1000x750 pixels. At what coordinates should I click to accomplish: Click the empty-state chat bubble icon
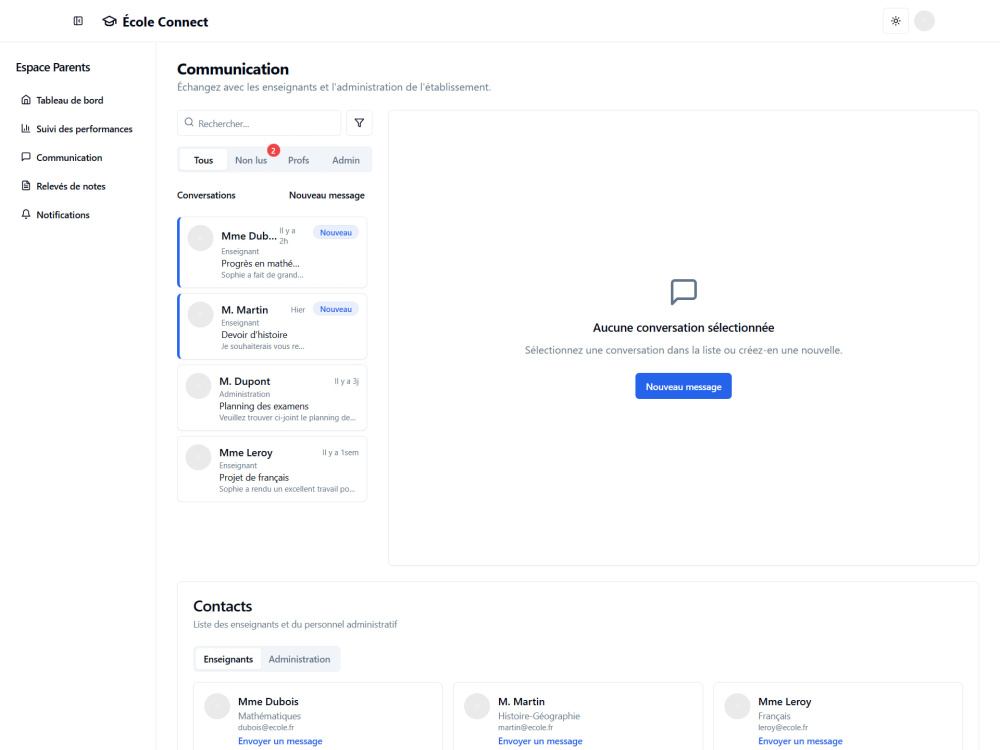[x=683, y=292]
